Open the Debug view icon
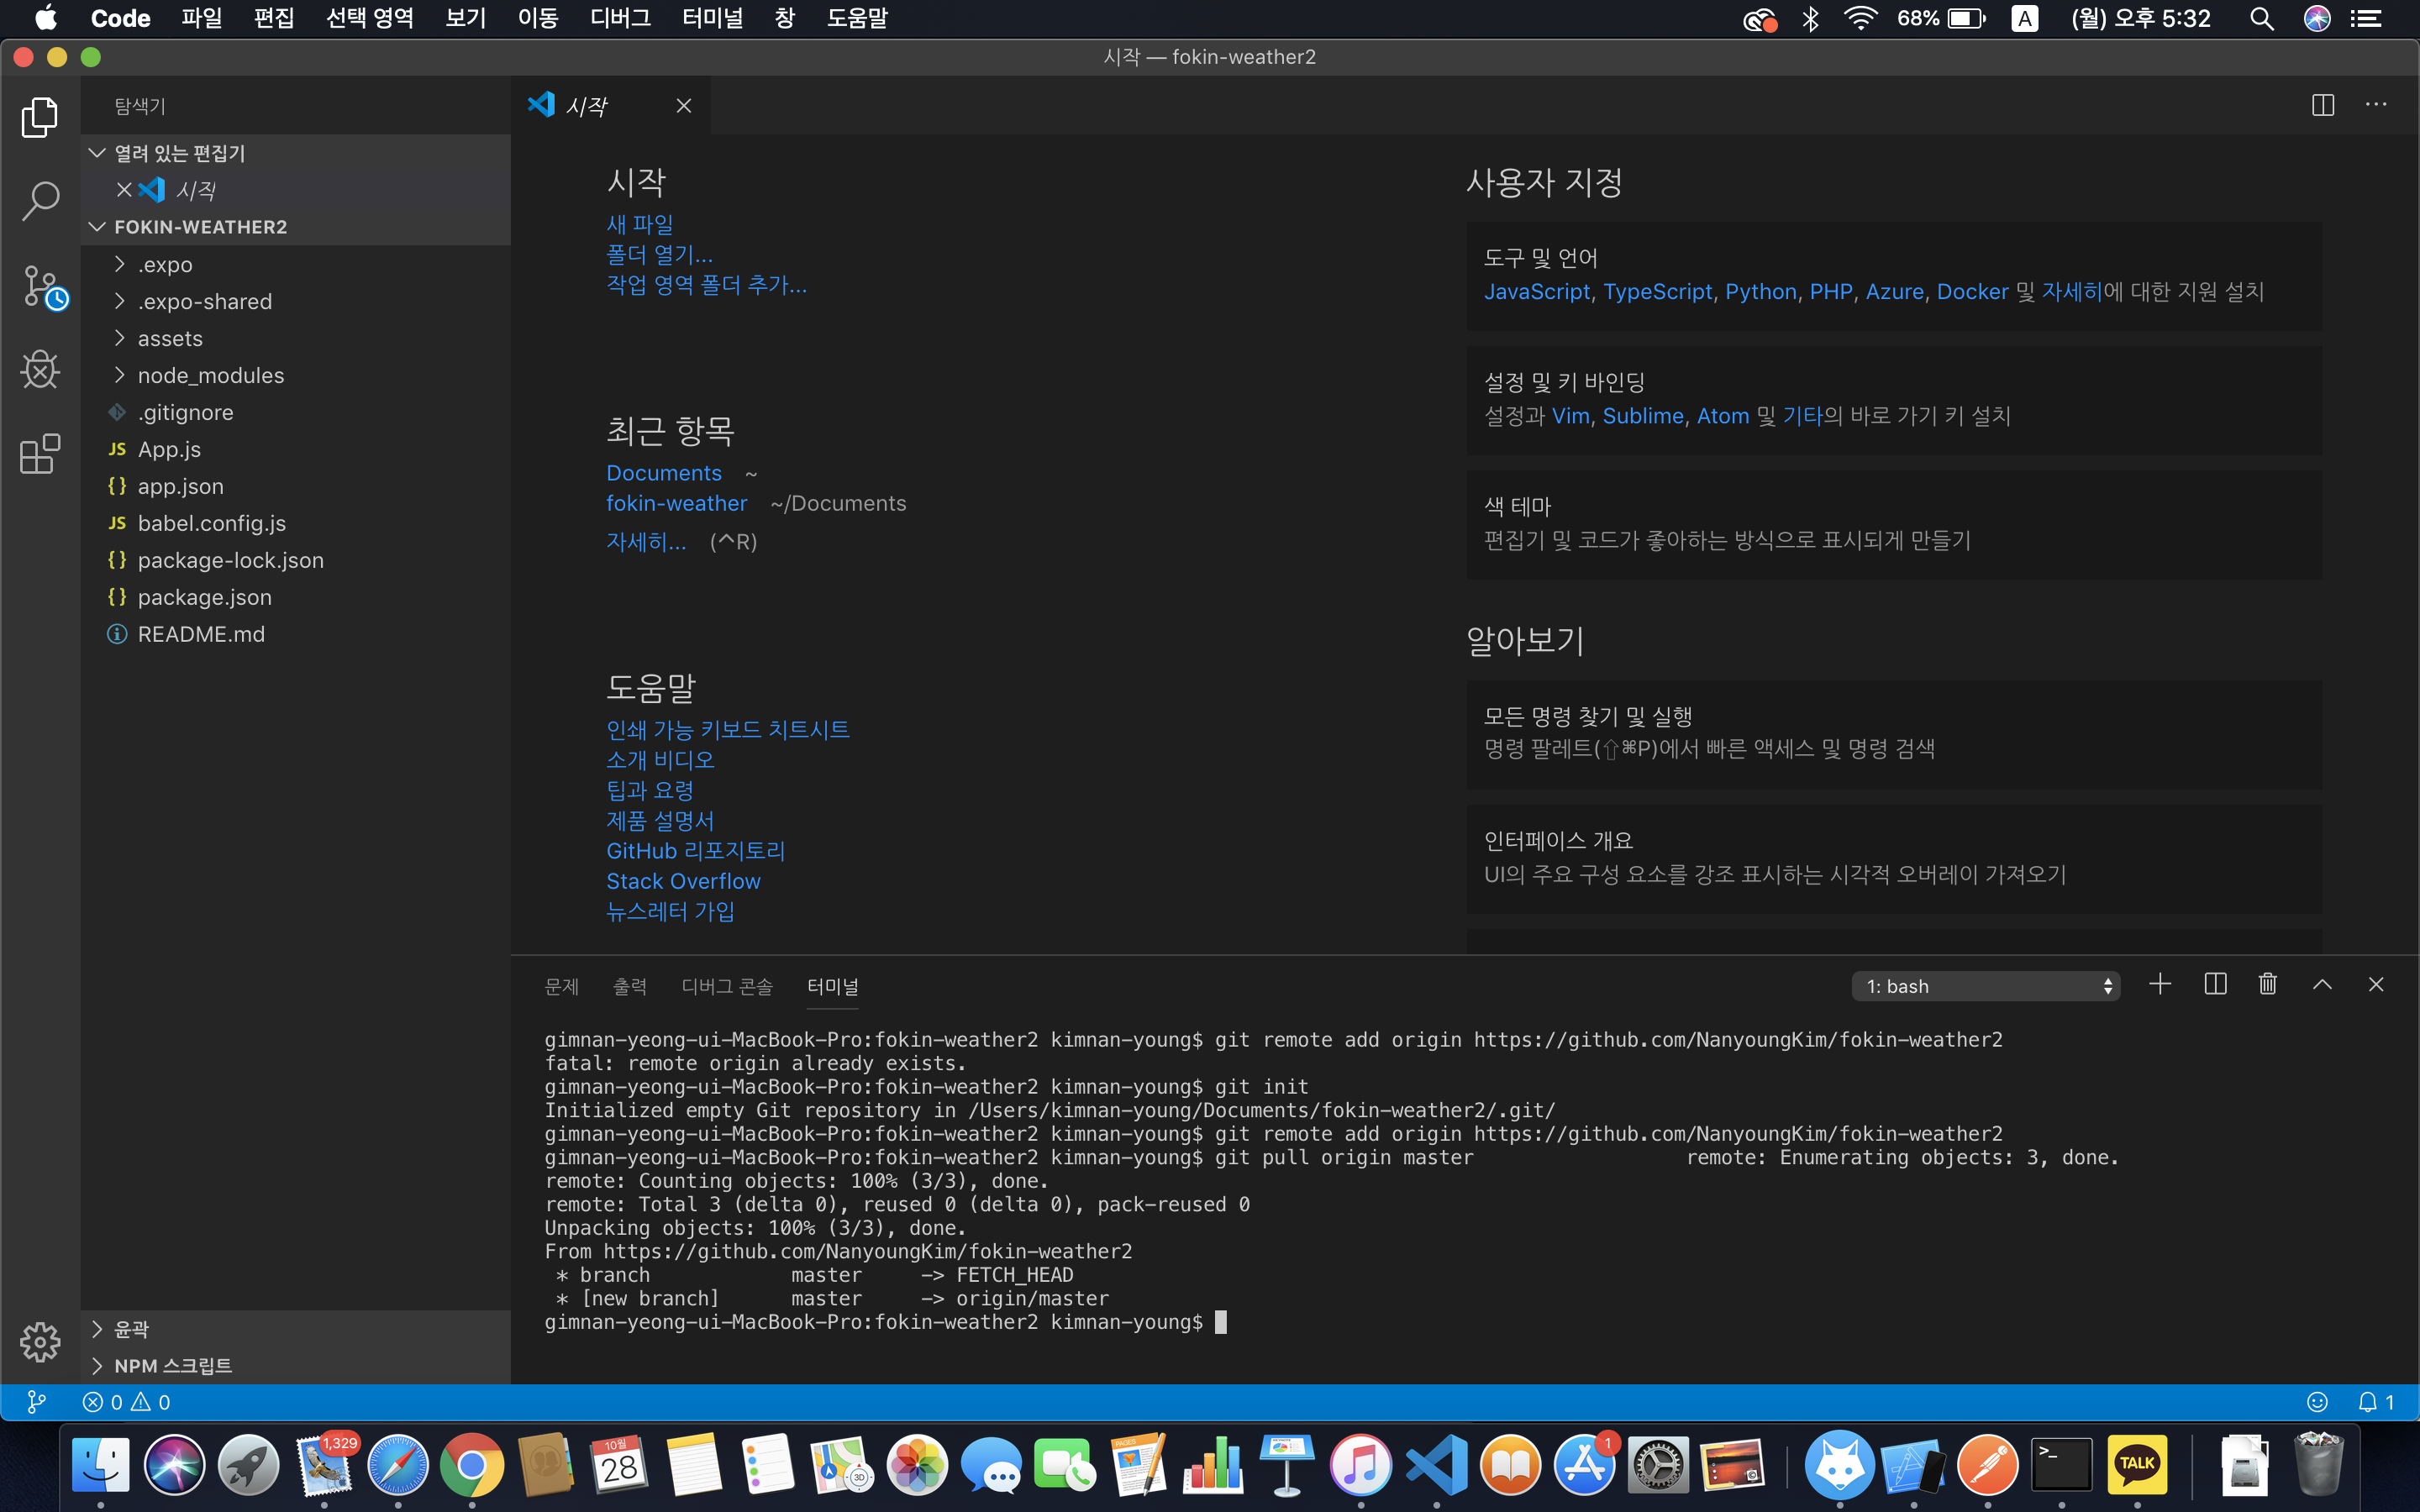2420x1512 pixels. point(40,370)
